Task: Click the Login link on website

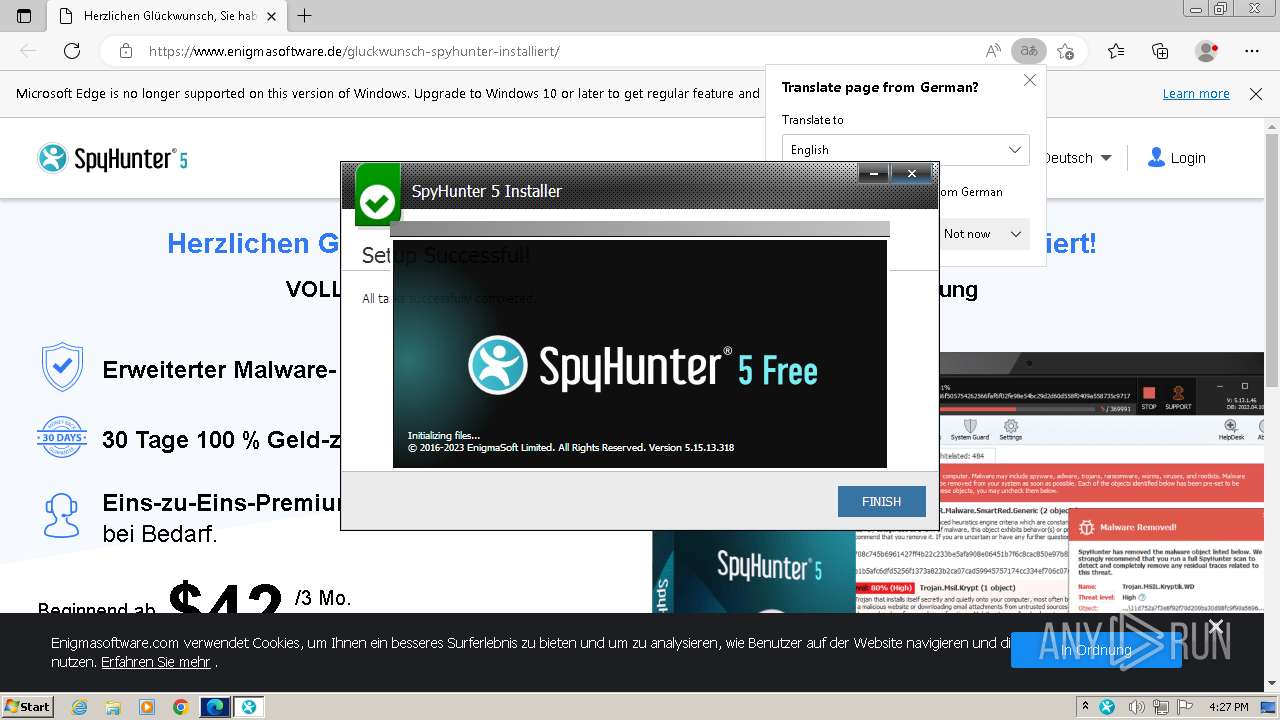Action: pyautogui.click(x=1177, y=158)
